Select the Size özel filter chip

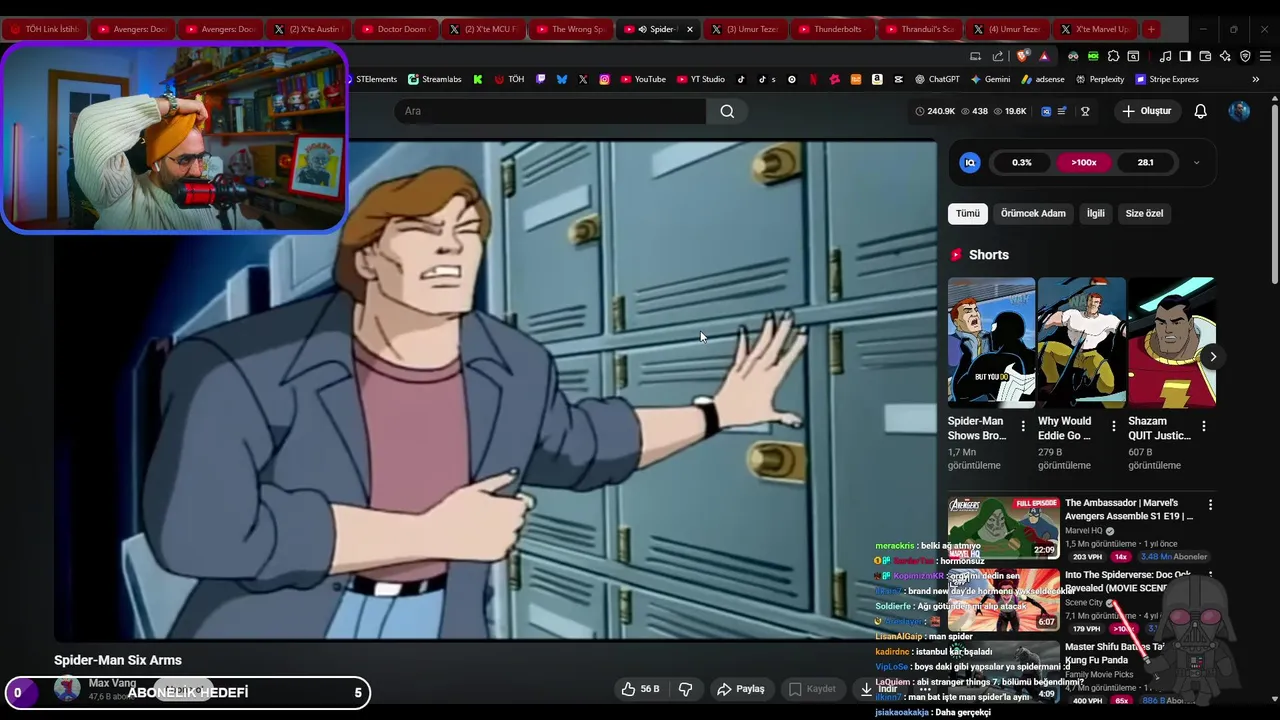point(1144,213)
